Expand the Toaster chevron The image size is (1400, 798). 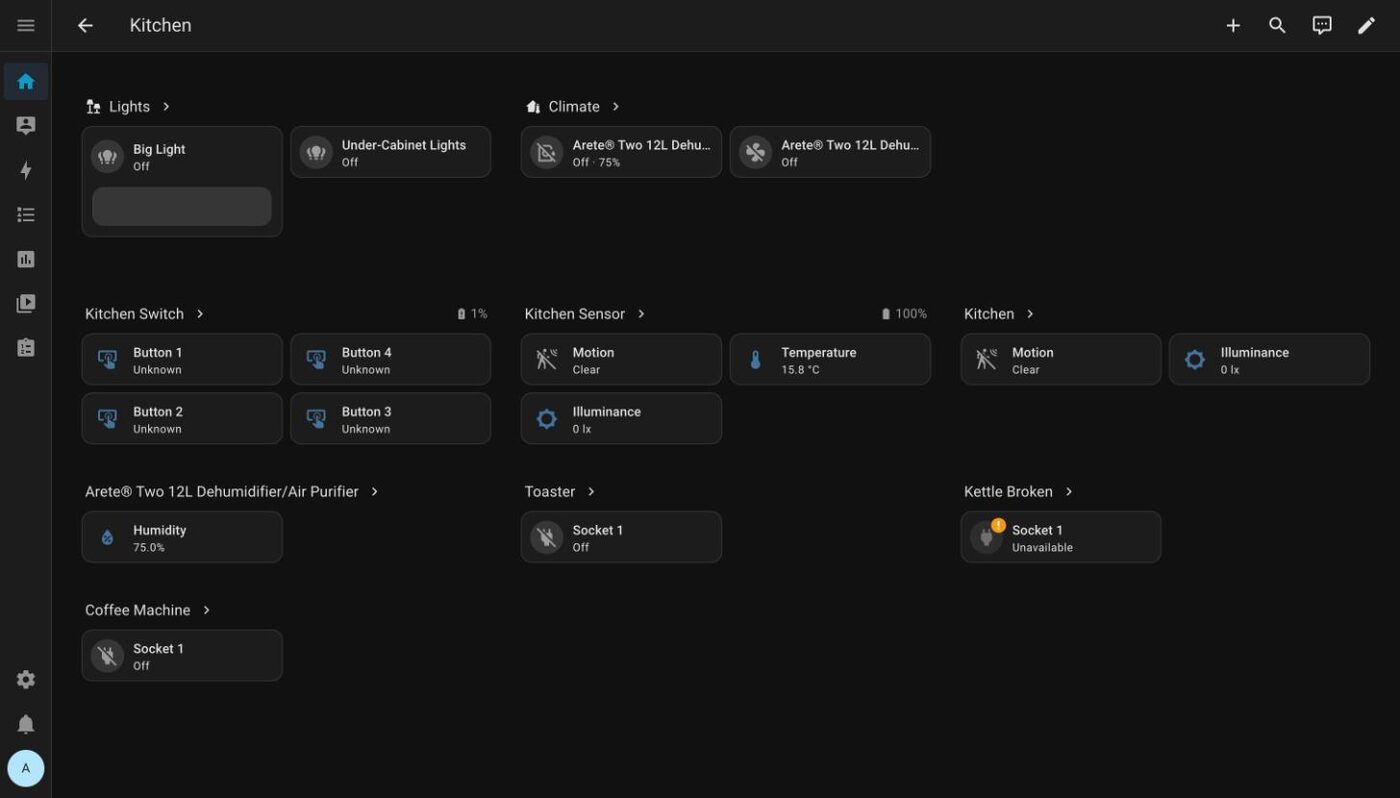(591, 492)
